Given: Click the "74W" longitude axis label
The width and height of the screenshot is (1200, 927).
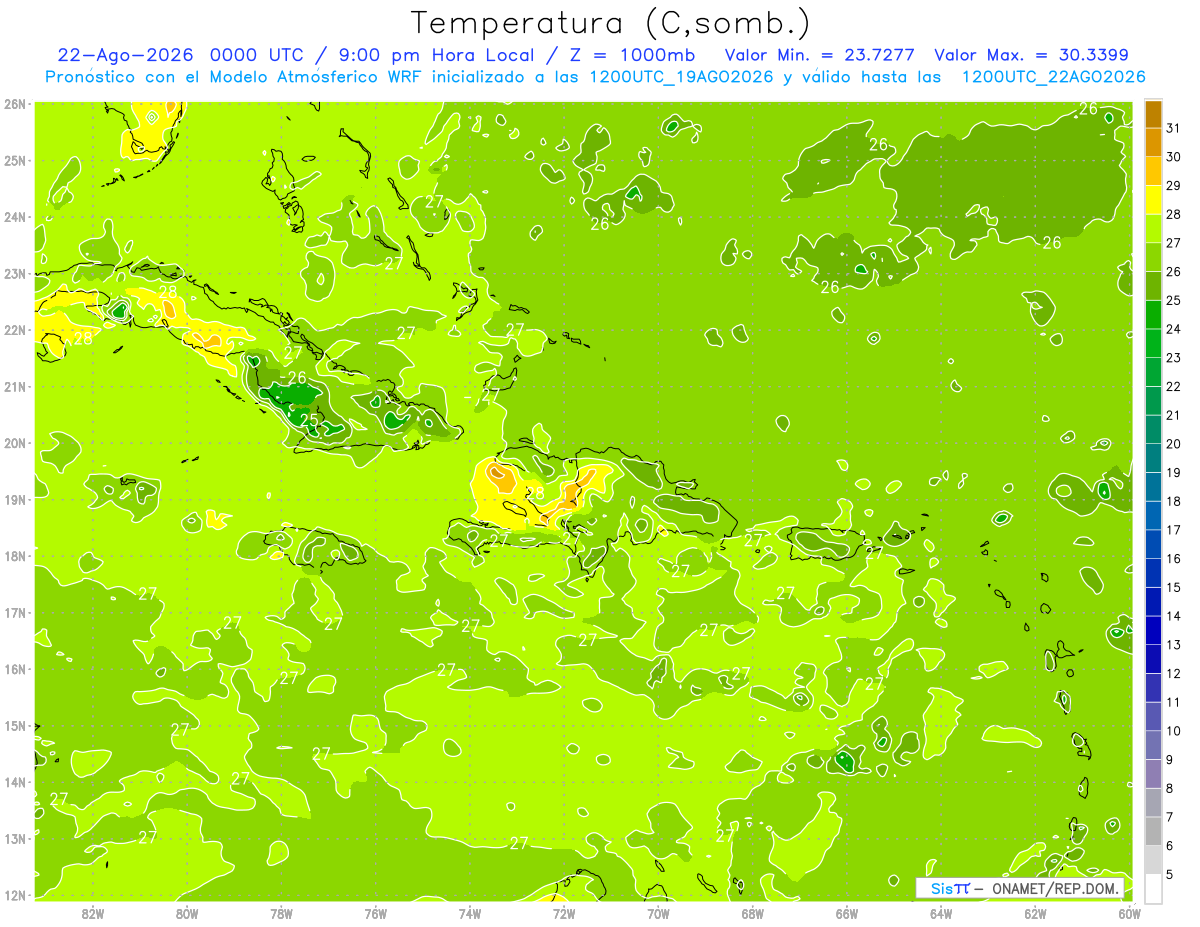Looking at the screenshot, I should pyautogui.click(x=470, y=913).
